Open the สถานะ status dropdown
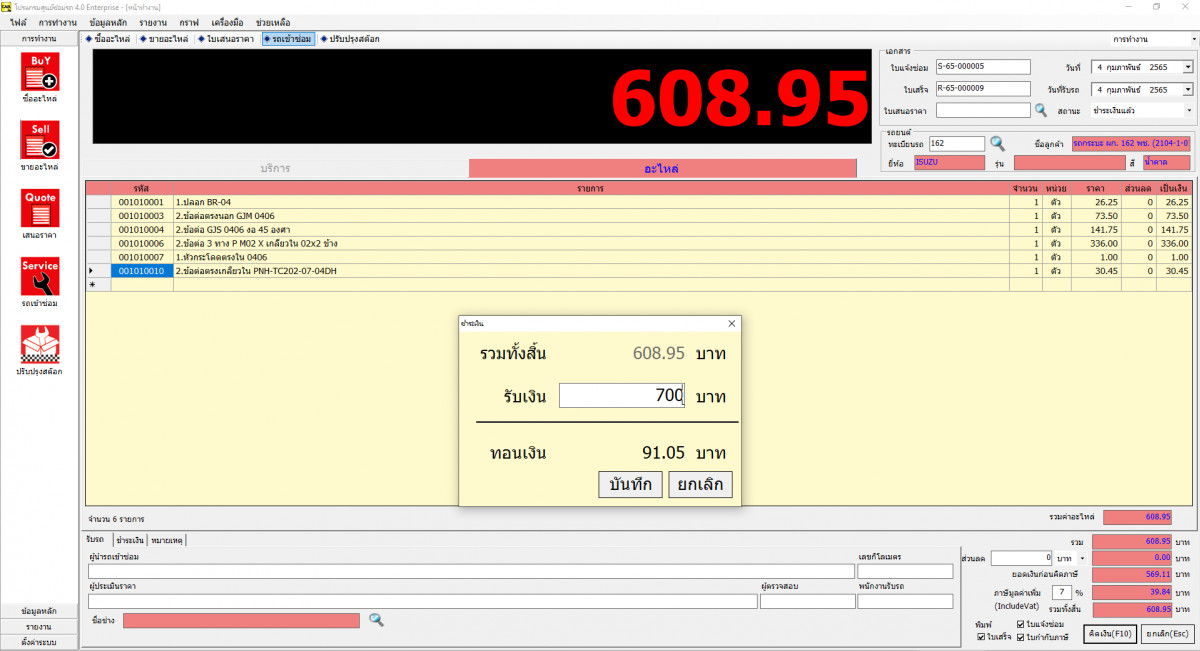1200x651 pixels. (1188, 110)
